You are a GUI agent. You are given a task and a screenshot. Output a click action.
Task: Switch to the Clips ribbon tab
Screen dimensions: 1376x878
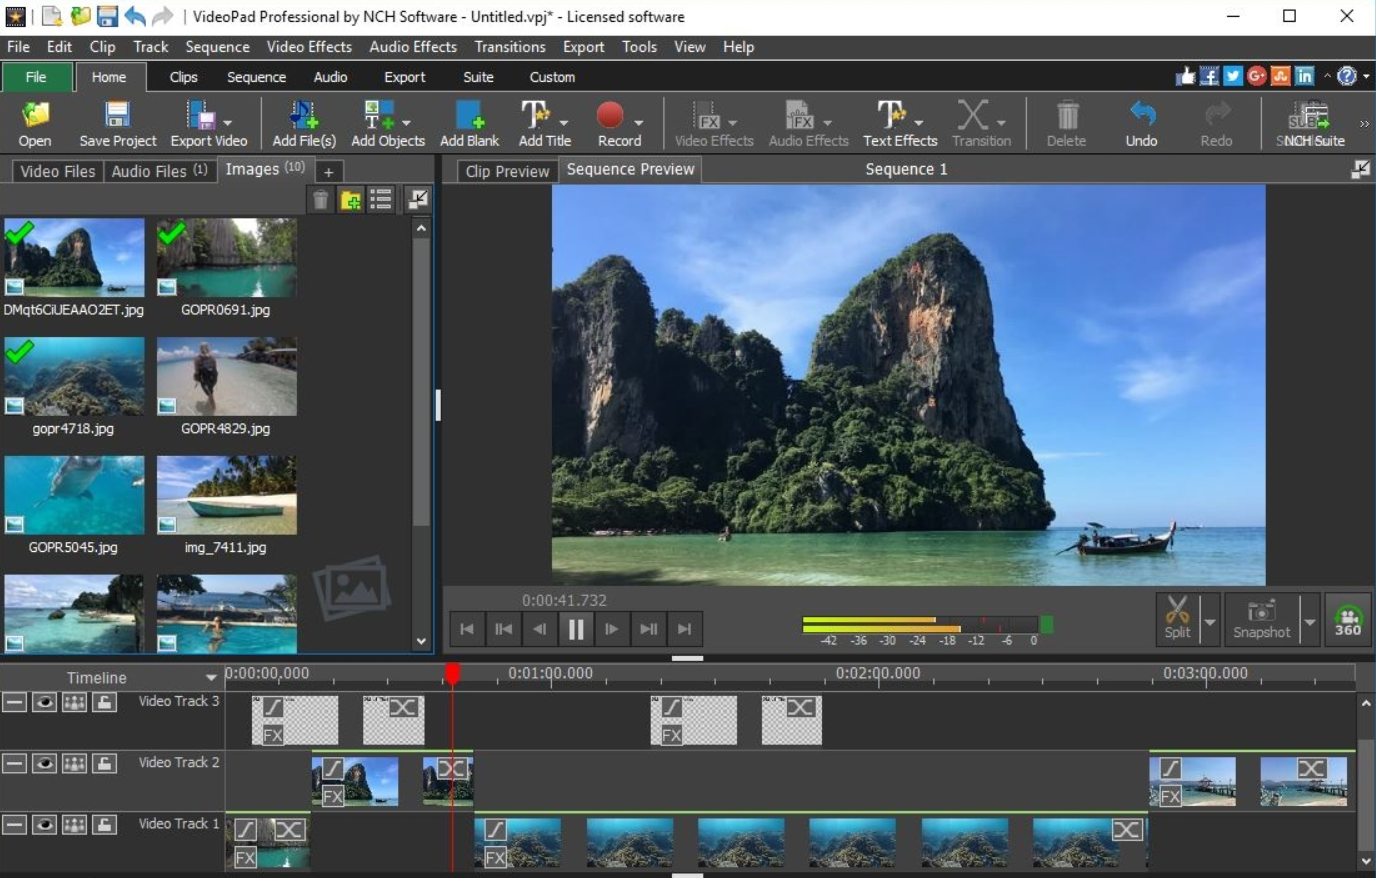click(x=183, y=77)
